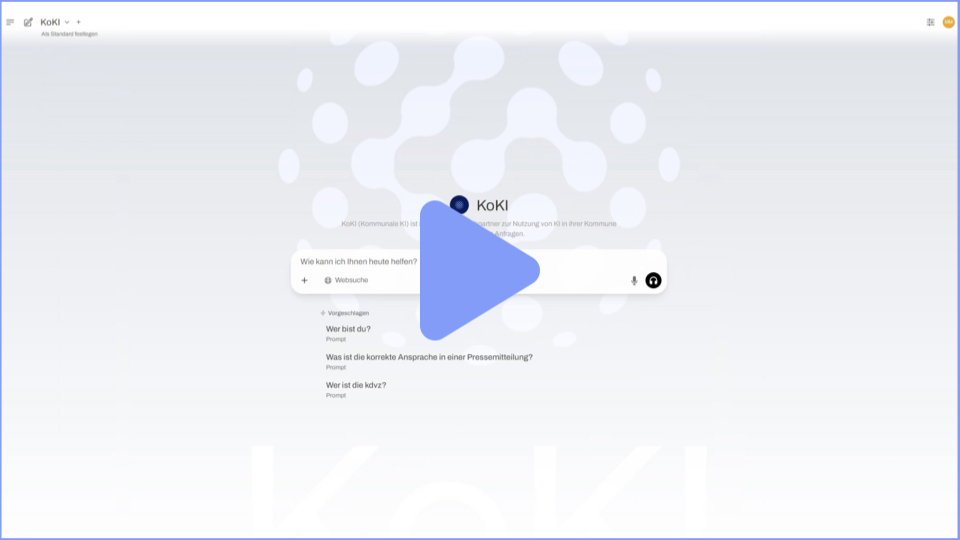This screenshot has height=540, width=960.
Task: Click 'Als Standard festlegen' link
Action: [x=69, y=34]
